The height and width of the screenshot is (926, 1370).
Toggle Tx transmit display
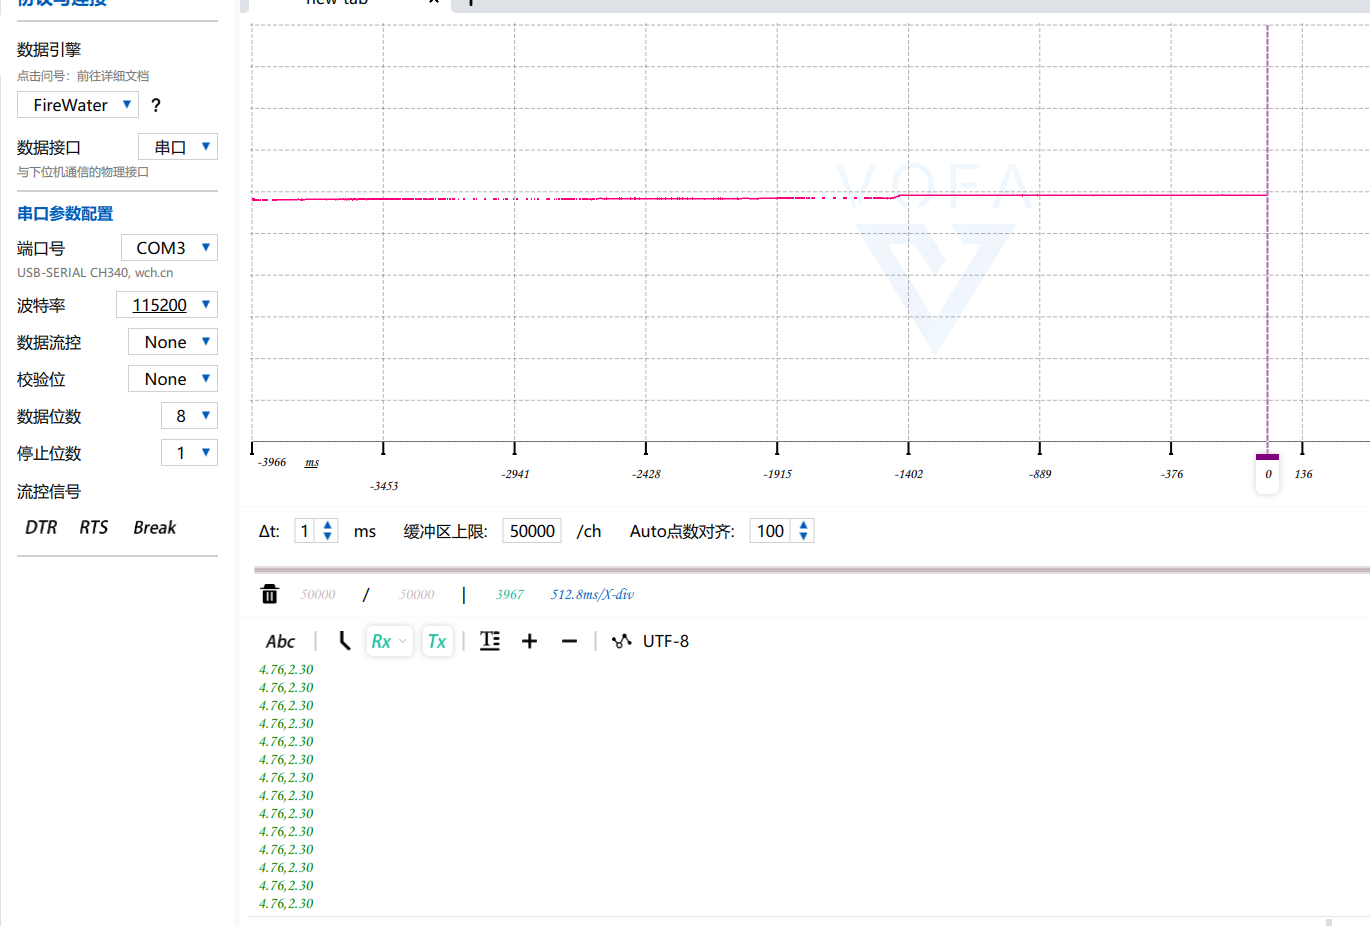(437, 642)
